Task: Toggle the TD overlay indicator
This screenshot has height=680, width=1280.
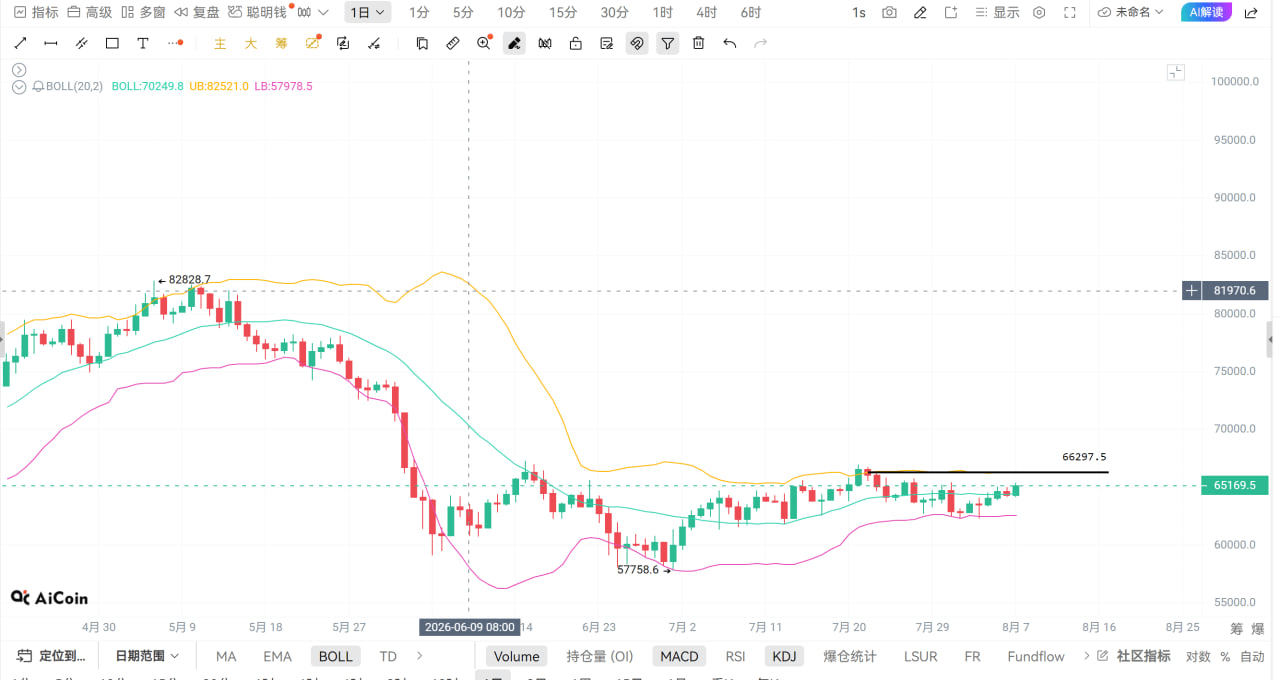Action: (x=388, y=656)
